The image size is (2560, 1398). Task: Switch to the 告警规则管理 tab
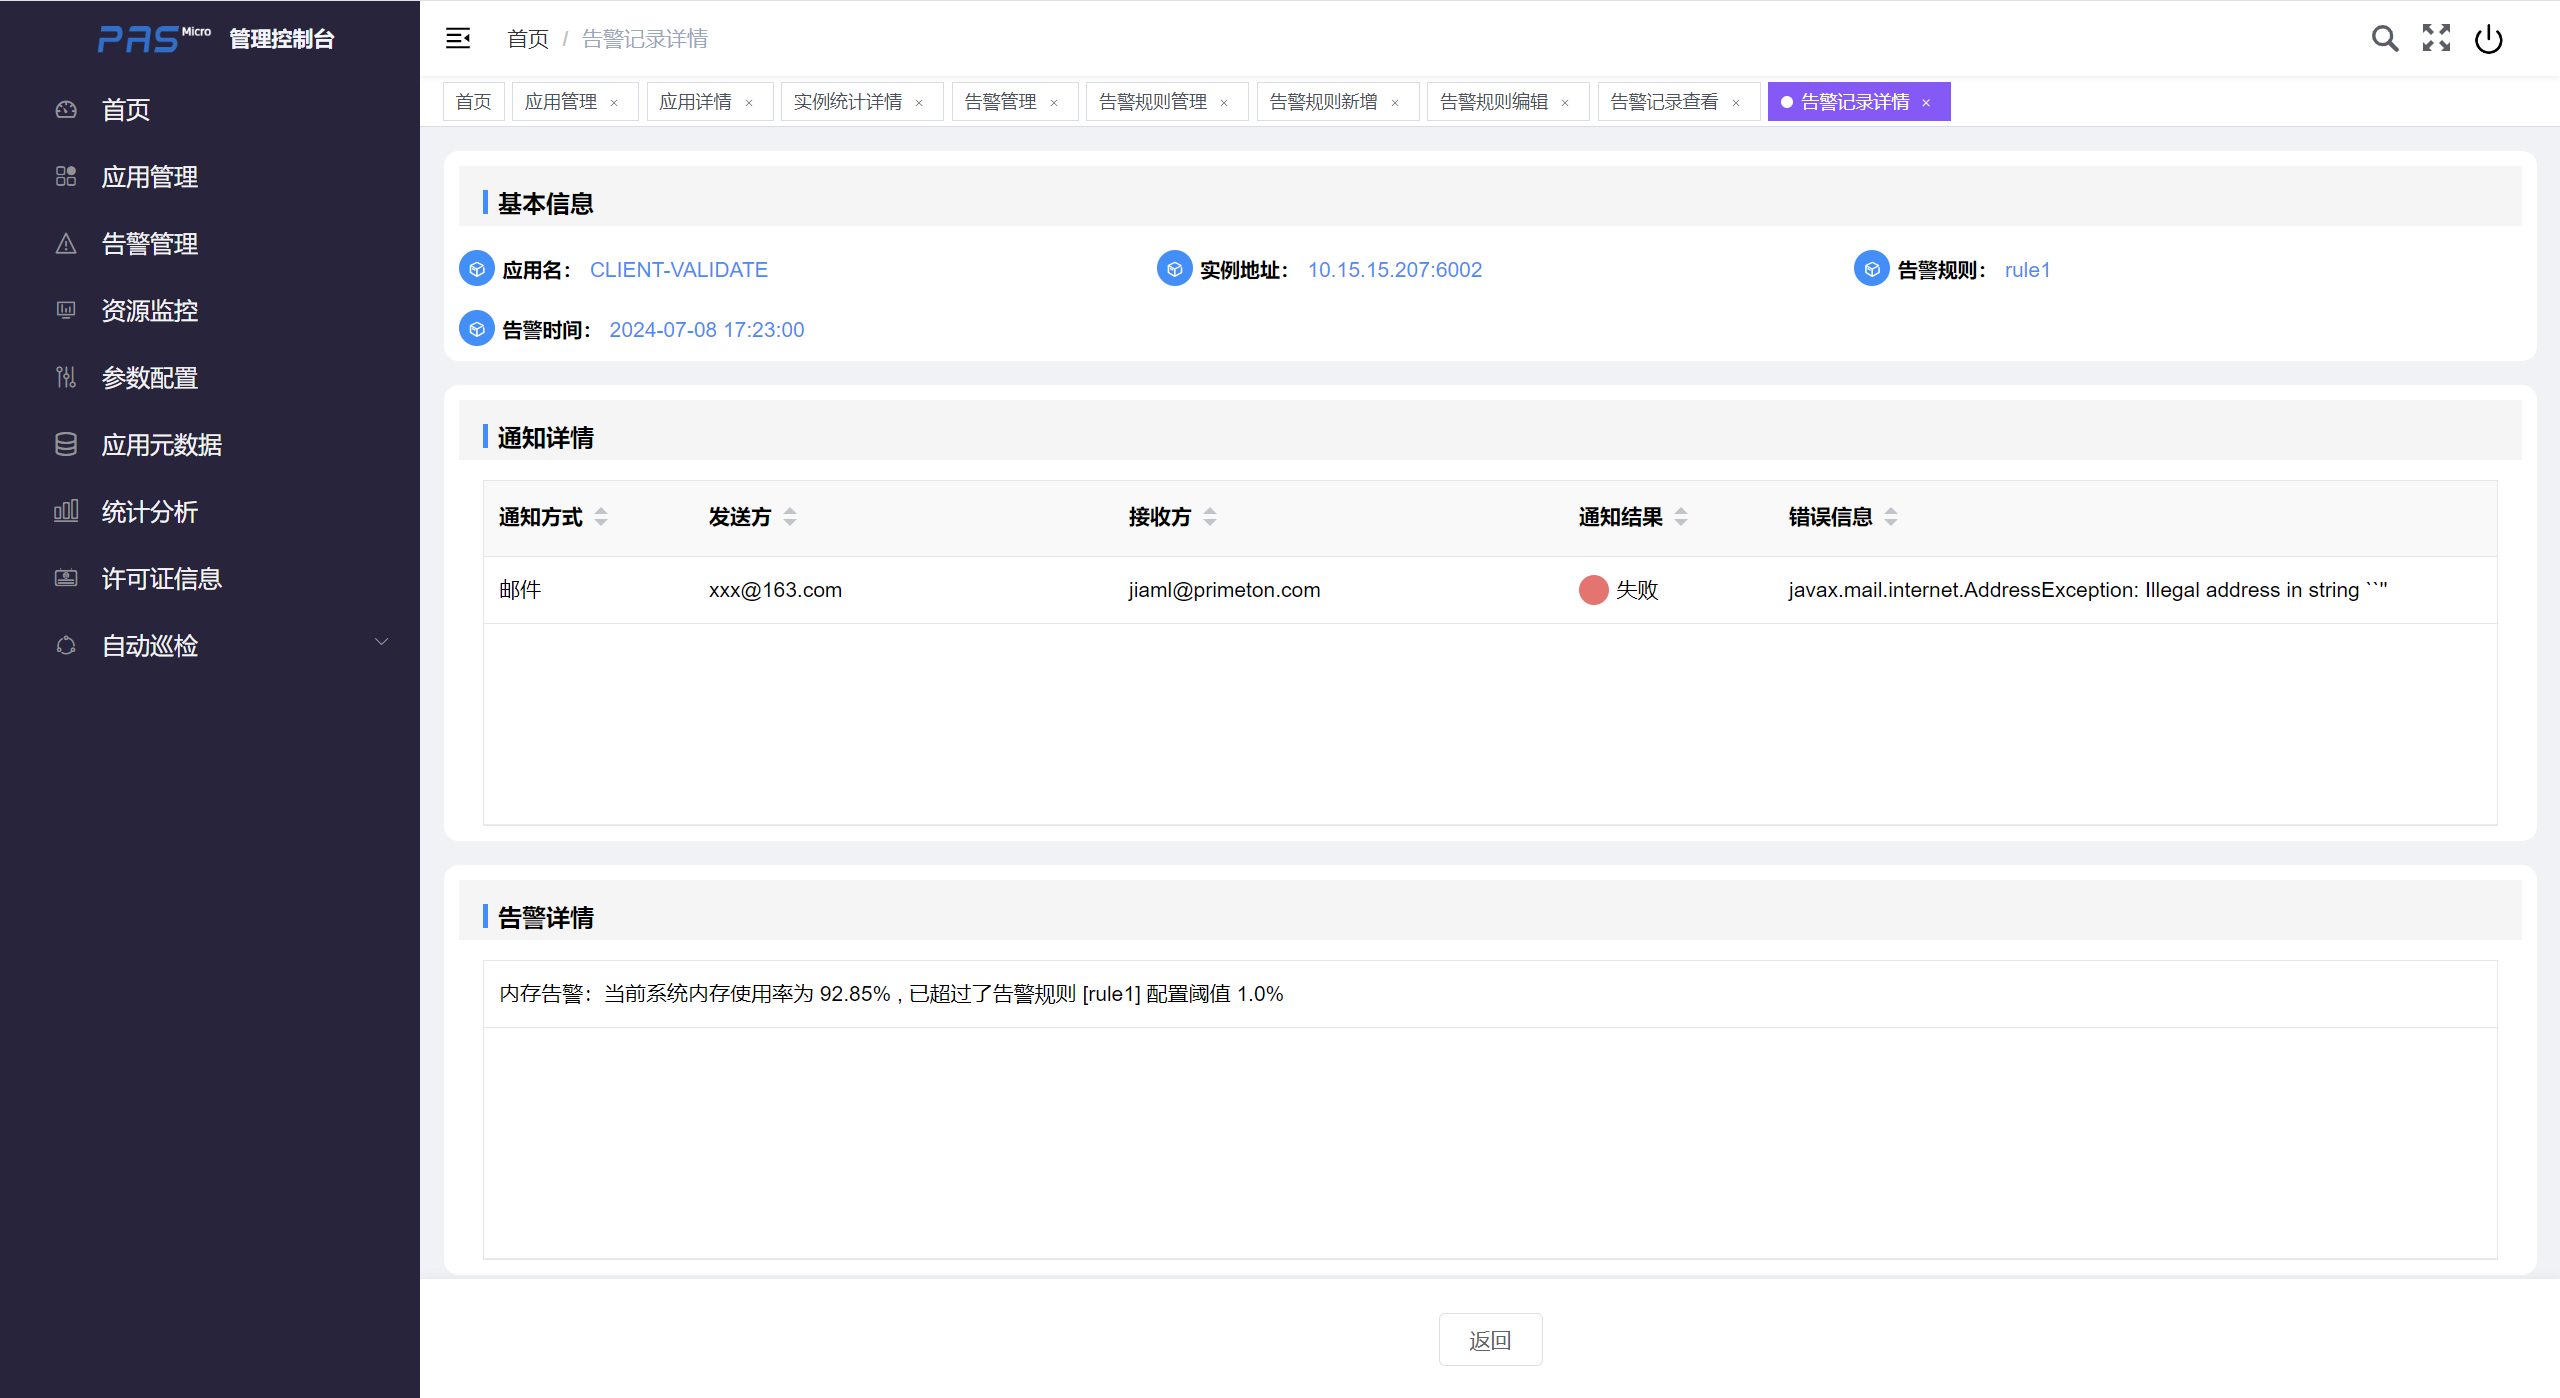pyautogui.click(x=1152, y=102)
